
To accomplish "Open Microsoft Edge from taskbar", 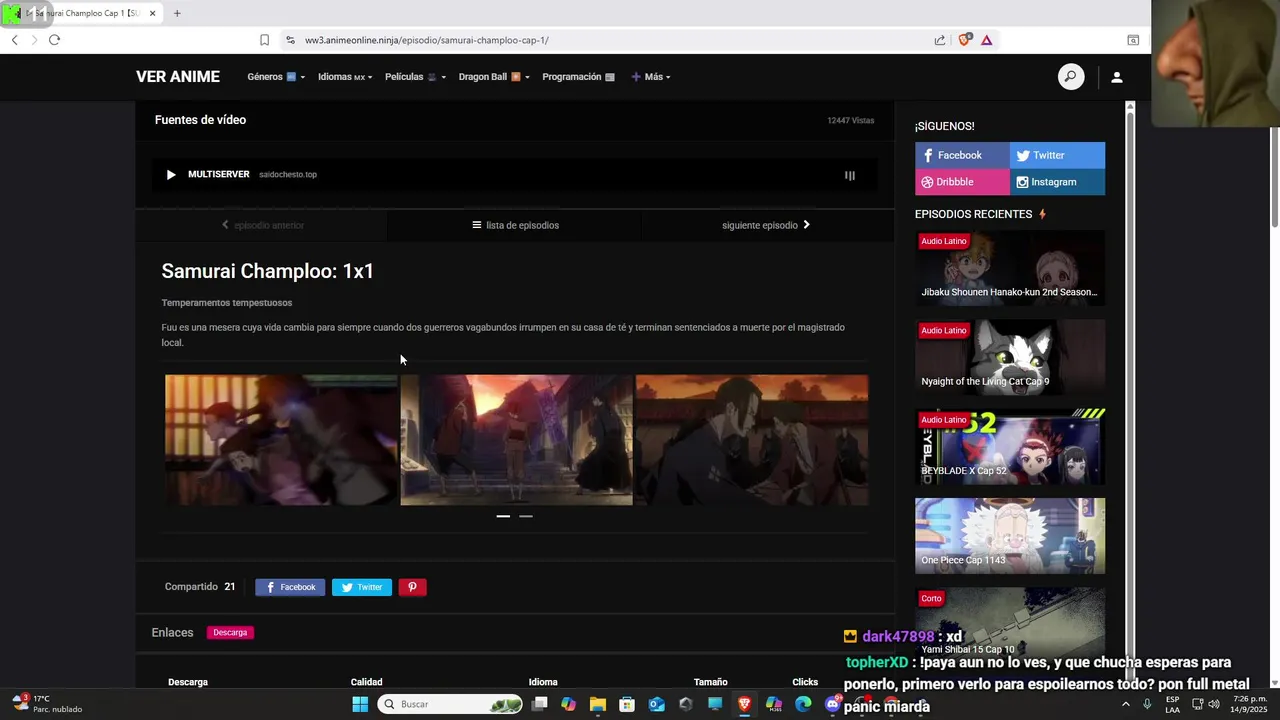I will pos(803,704).
